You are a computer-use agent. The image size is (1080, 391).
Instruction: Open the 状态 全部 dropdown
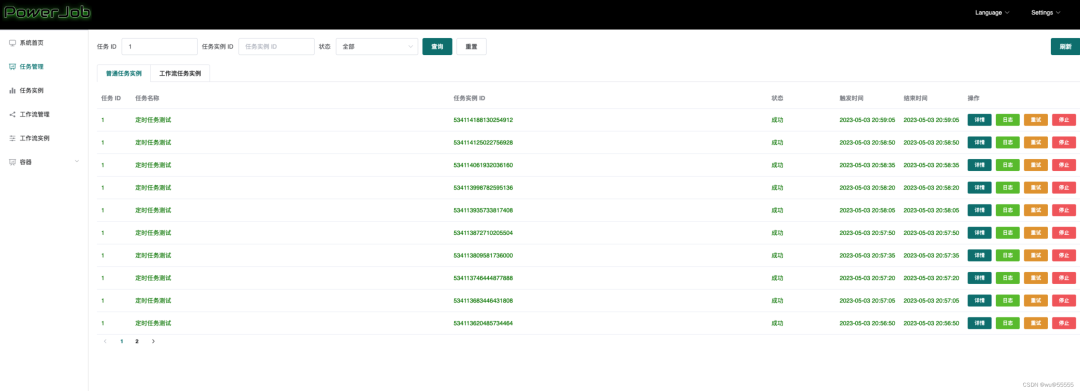pyautogui.click(x=377, y=47)
